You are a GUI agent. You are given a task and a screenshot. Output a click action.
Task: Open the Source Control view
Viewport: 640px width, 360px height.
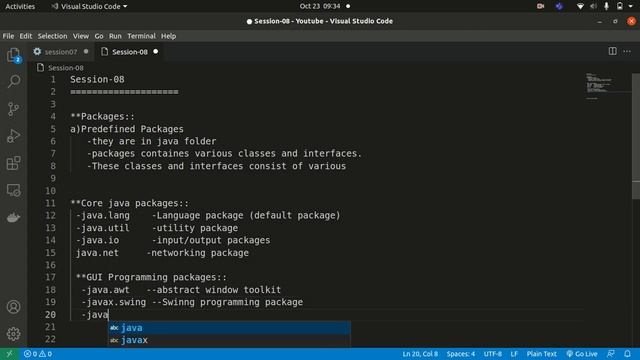13,109
